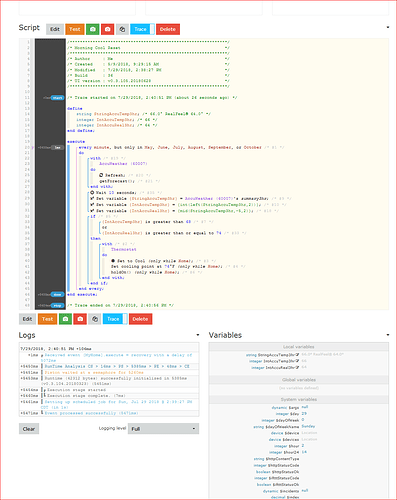This screenshot has width=397, height=500.
Task: Open the Logging level dropdown showing Full
Action: (x=163, y=429)
